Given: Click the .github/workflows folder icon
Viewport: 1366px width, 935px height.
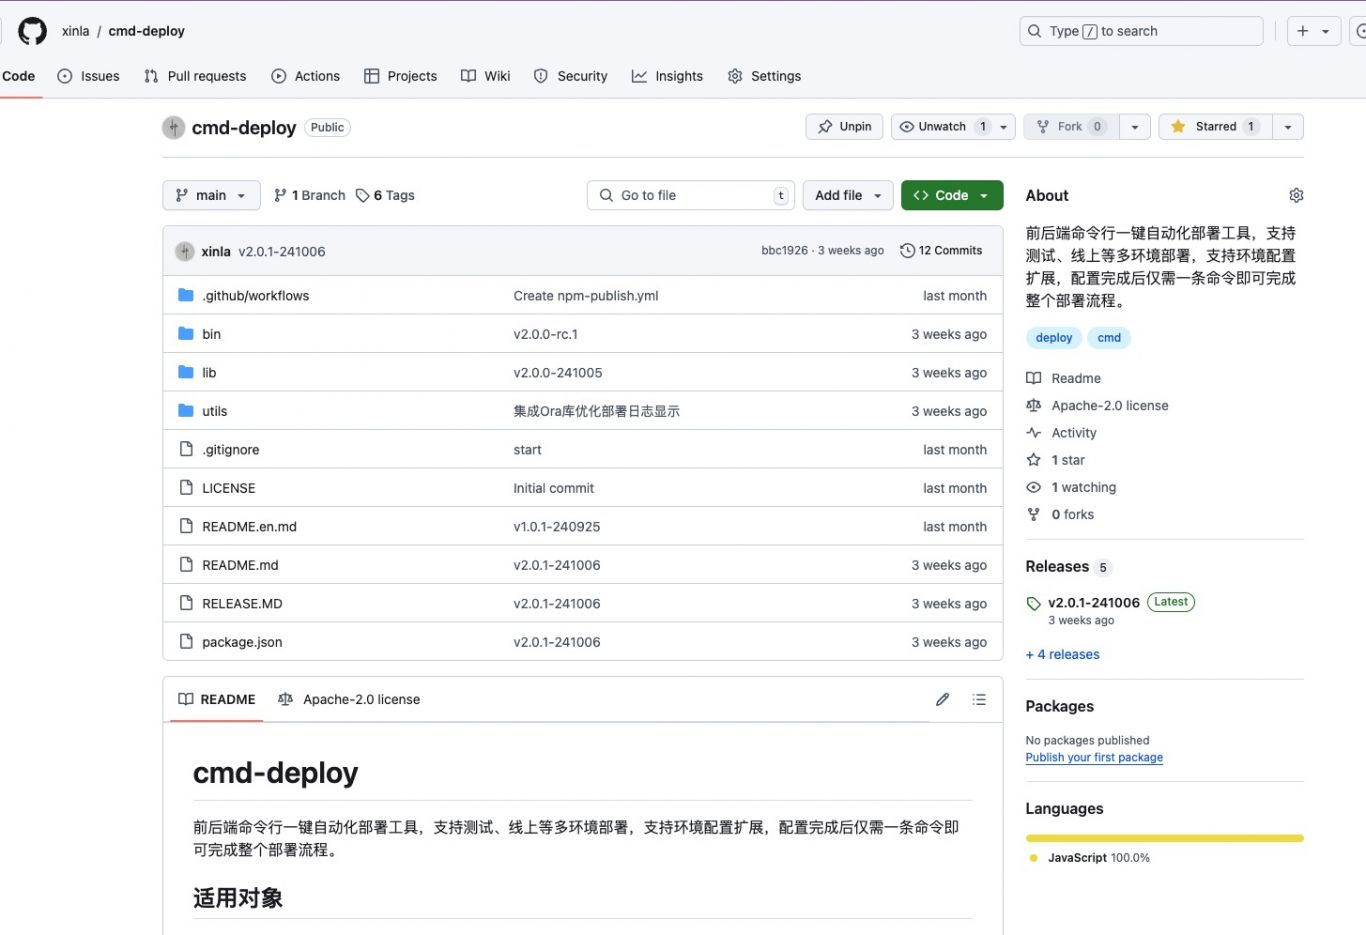Looking at the screenshot, I should coord(186,295).
